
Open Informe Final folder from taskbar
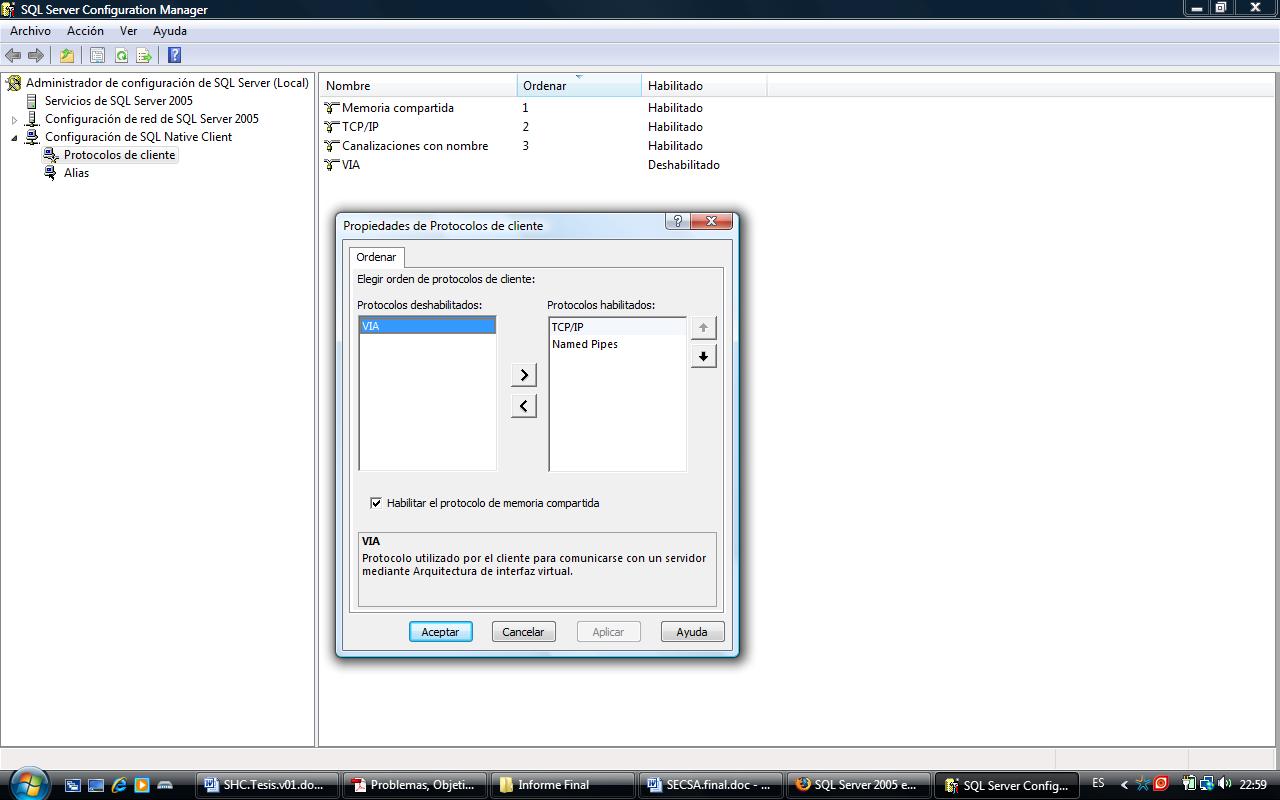pos(561,785)
